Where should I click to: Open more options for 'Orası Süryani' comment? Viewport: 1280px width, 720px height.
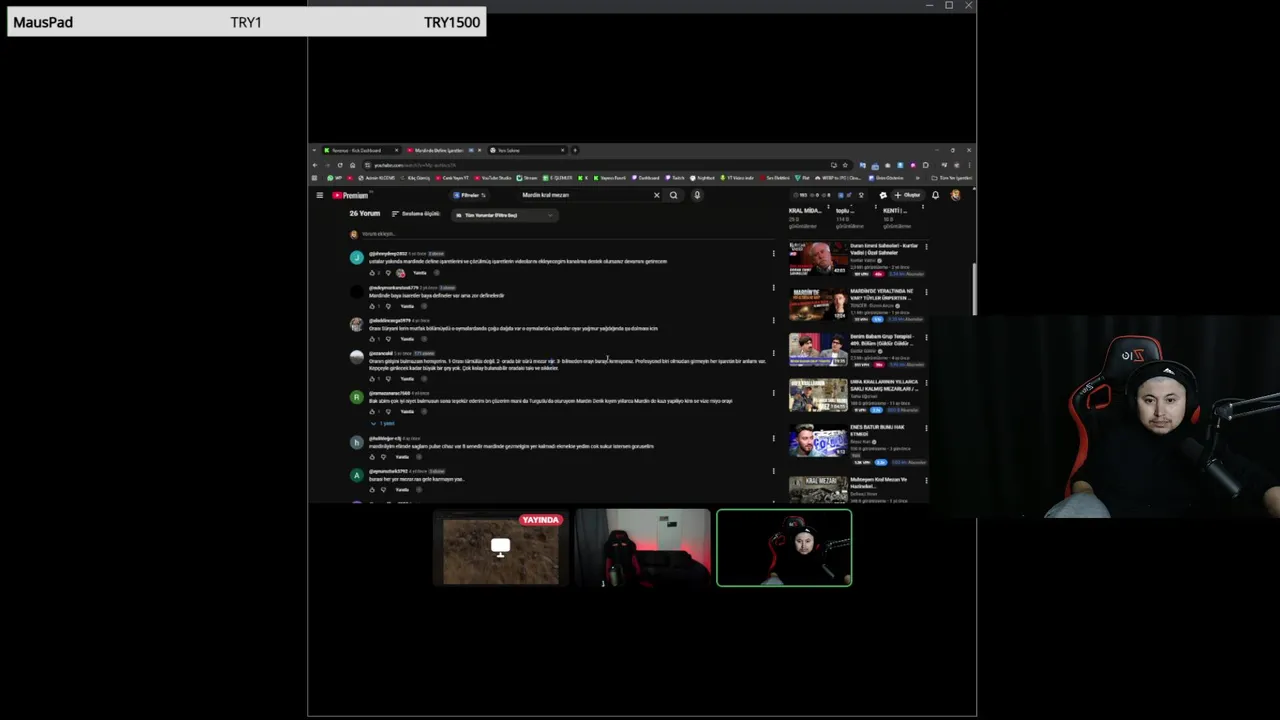(x=773, y=321)
